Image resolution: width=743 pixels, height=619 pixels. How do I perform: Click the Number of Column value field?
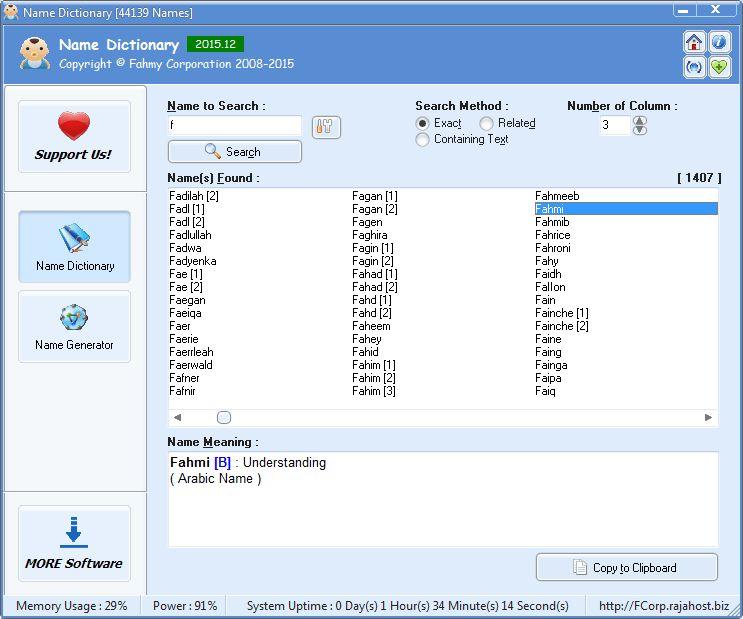coord(615,125)
